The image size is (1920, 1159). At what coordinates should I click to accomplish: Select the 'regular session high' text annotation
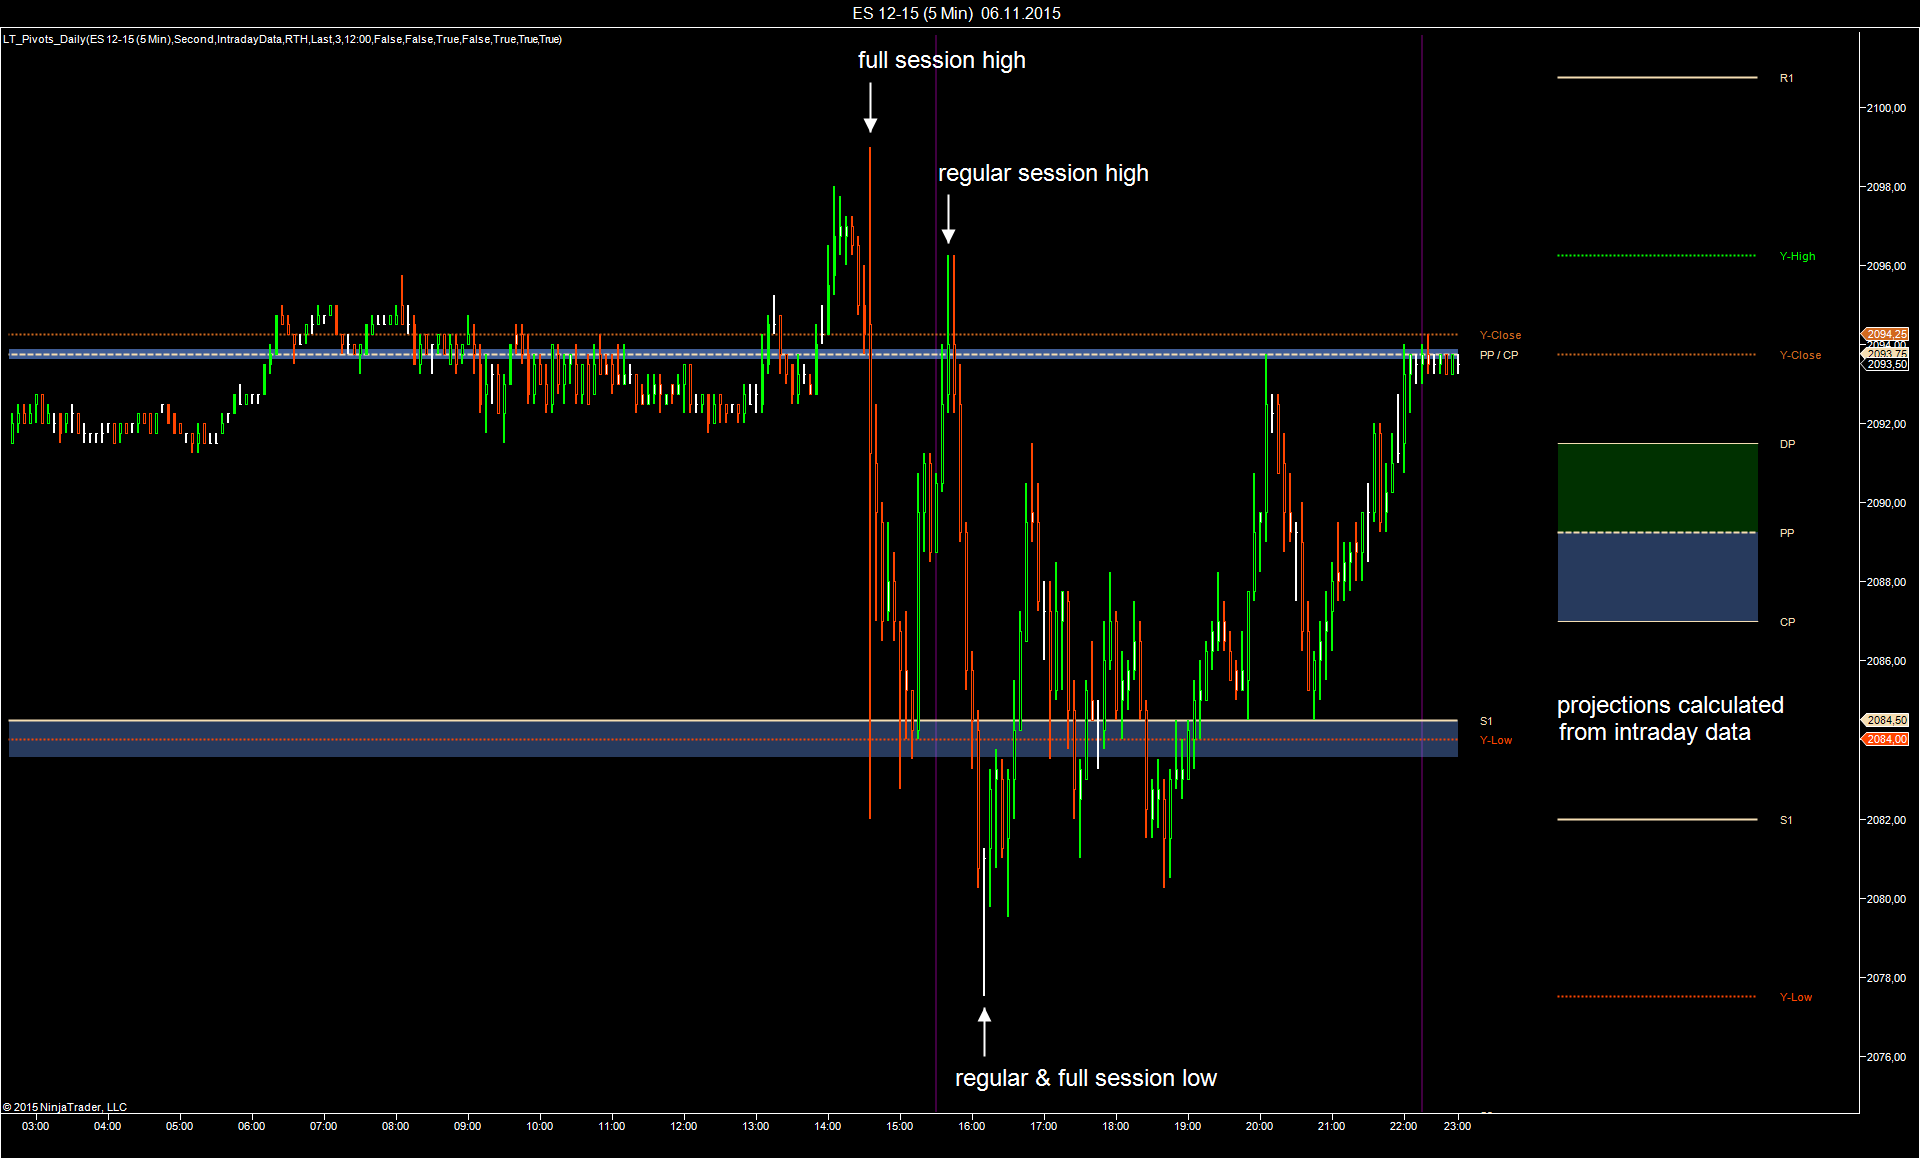click(1043, 173)
